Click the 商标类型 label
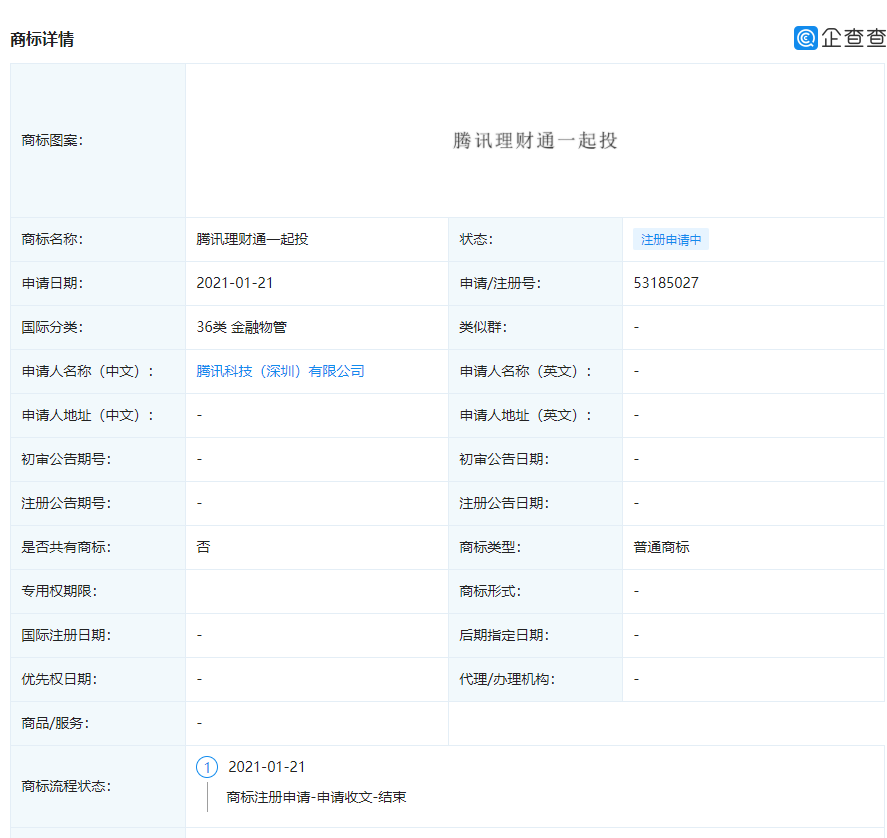This screenshot has width=887, height=838. pyautogui.click(x=490, y=547)
